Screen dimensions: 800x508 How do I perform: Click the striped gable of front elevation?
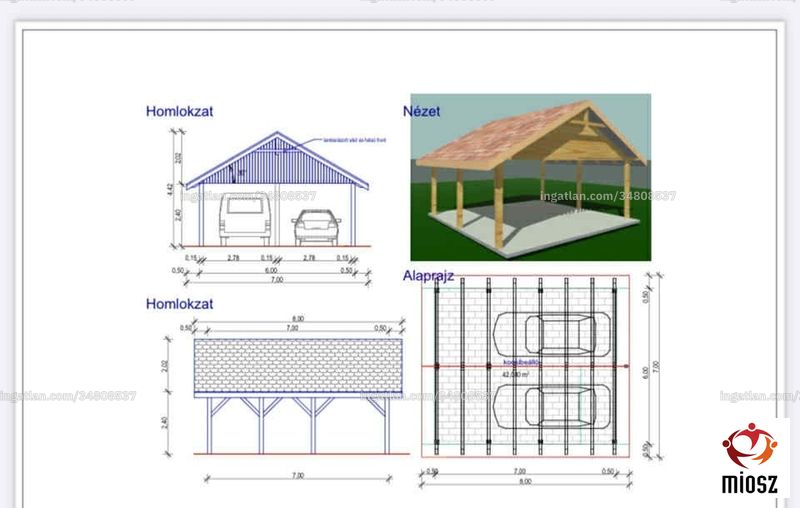coord(277,161)
